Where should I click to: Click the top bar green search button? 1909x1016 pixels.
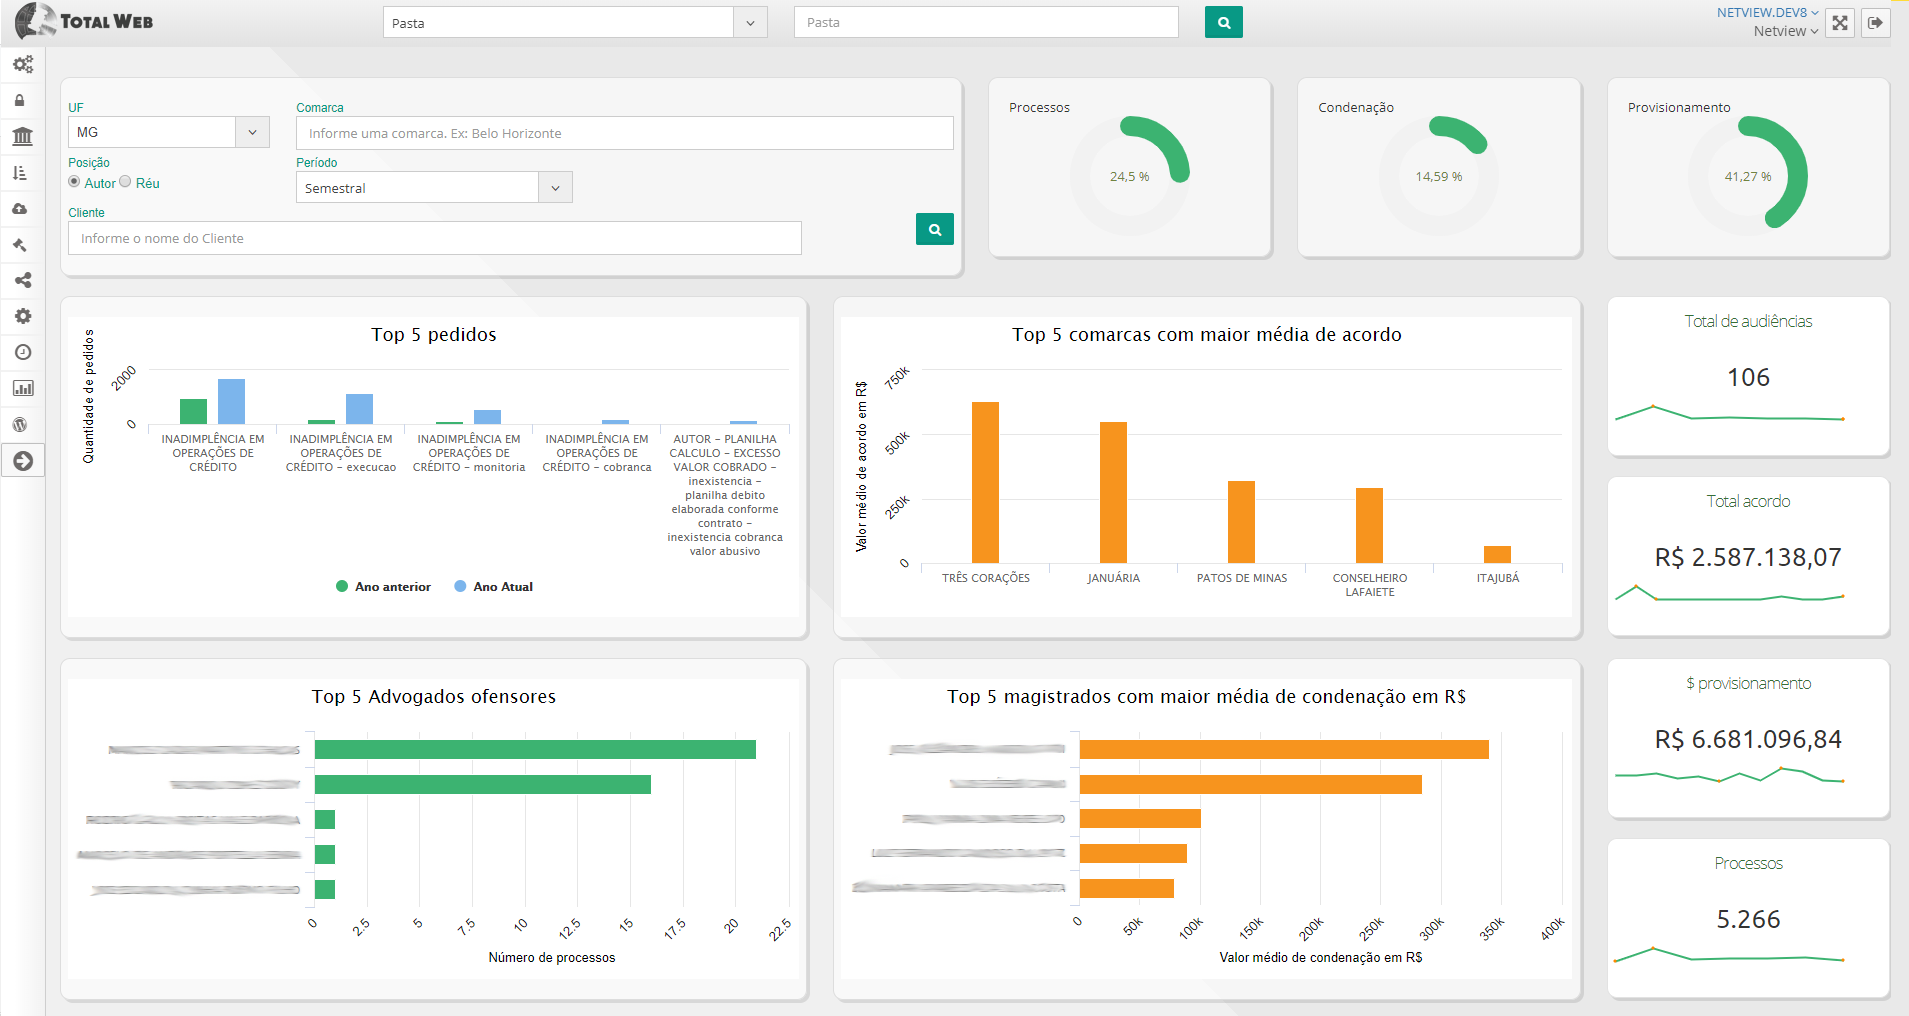pyautogui.click(x=1223, y=22)
